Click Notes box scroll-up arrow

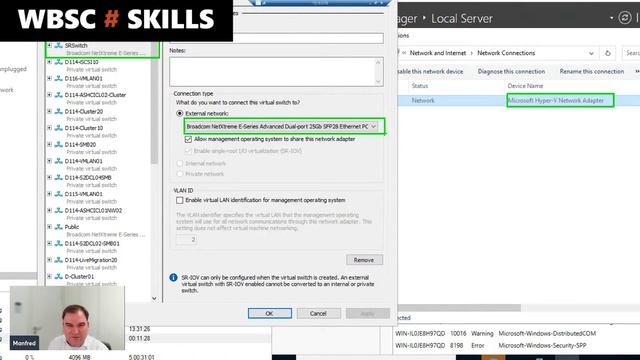click(x=378, y=62)
